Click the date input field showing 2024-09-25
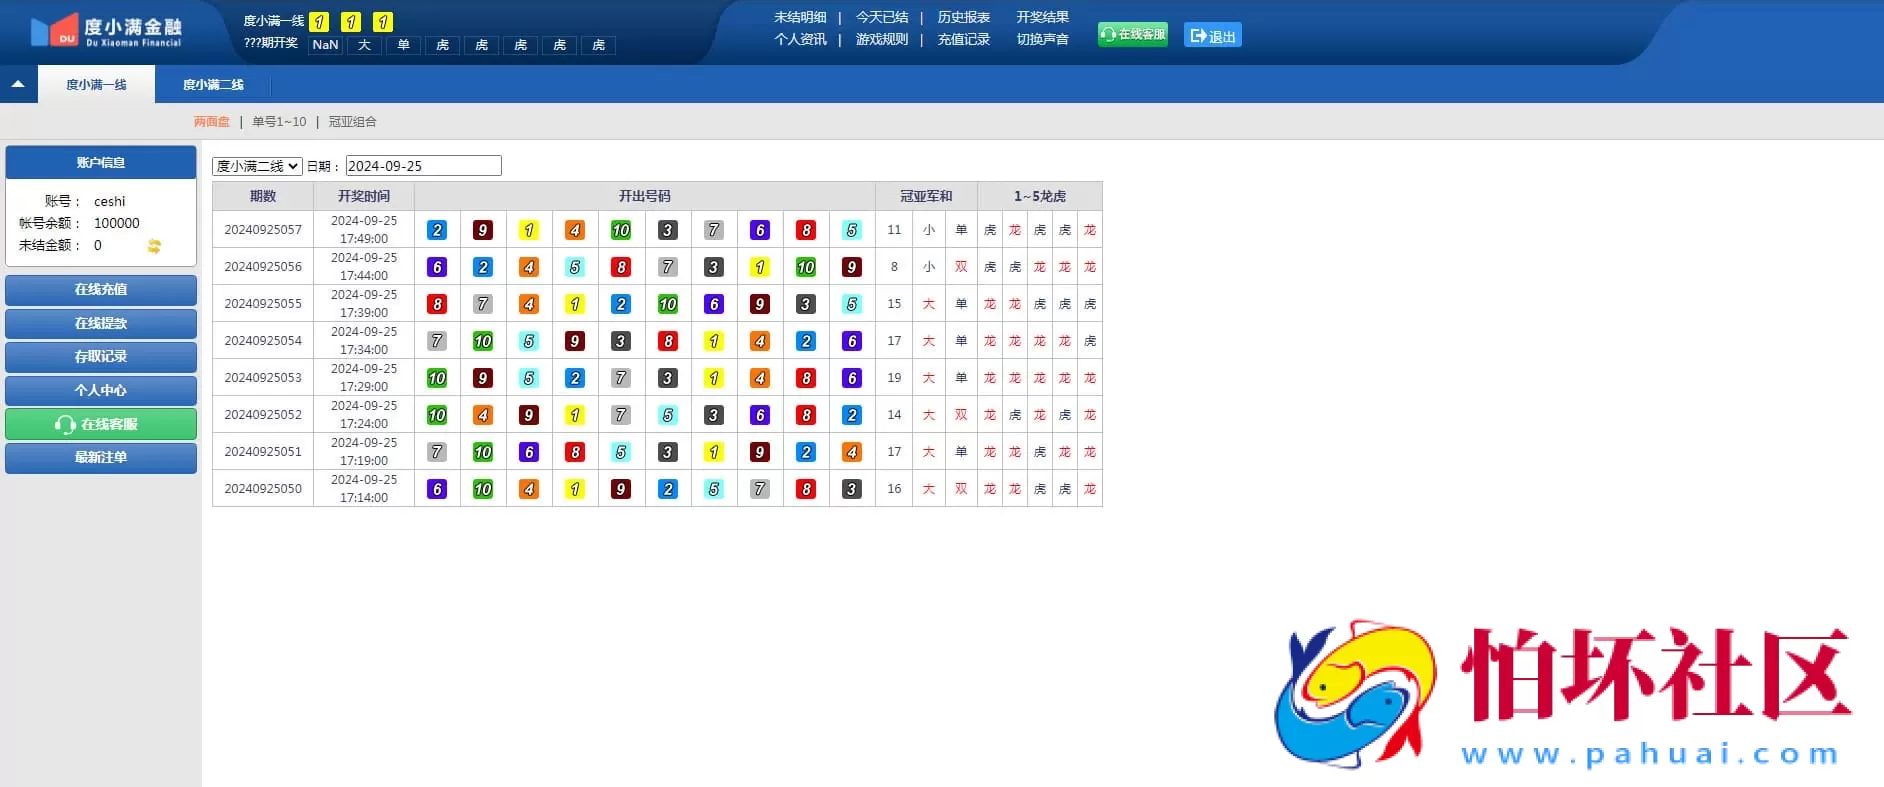The image size is (1884, 787). [423, 166]
